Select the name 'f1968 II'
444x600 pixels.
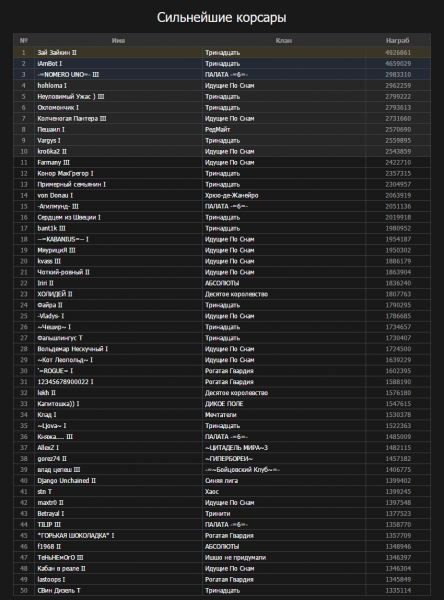pos(49,546)
